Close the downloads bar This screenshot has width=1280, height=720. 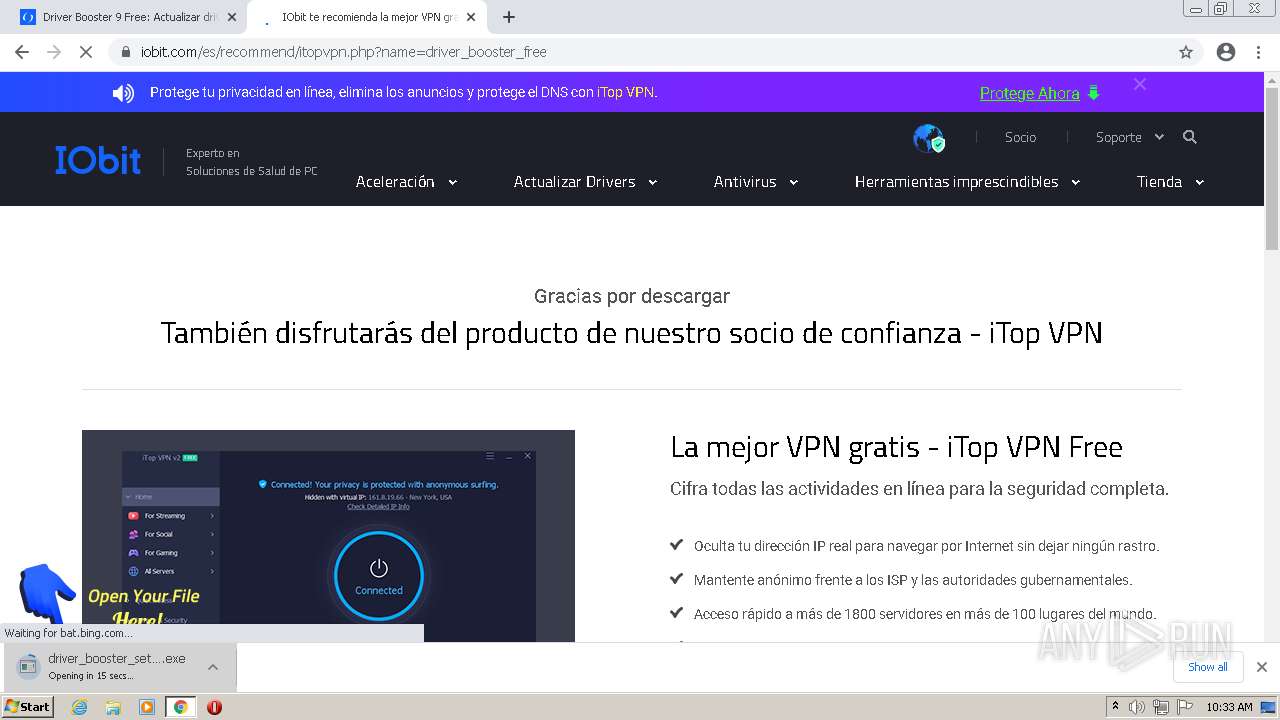tap(1262, 667)
